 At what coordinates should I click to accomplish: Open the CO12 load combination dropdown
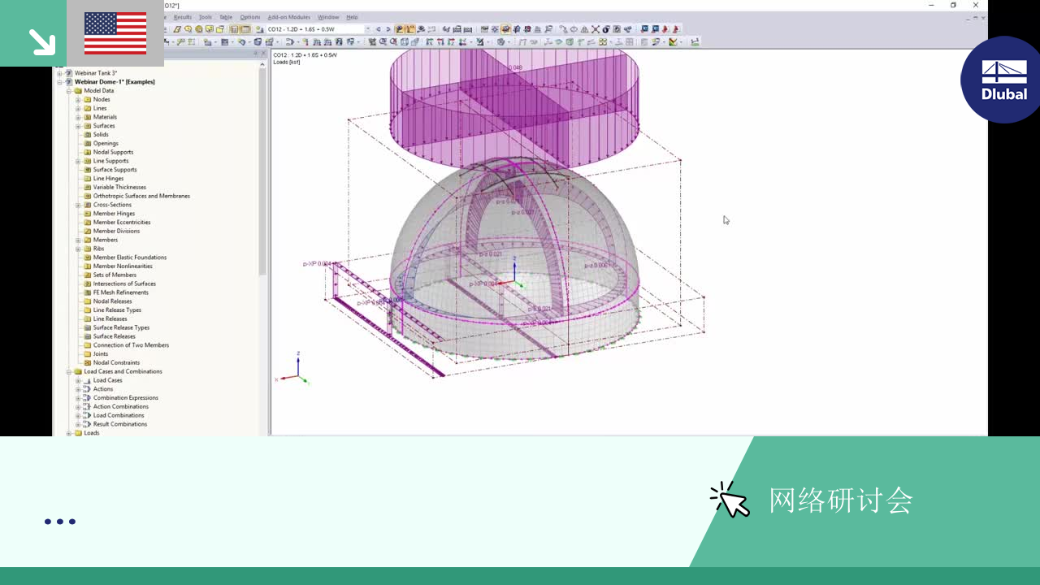click(367, 29)
